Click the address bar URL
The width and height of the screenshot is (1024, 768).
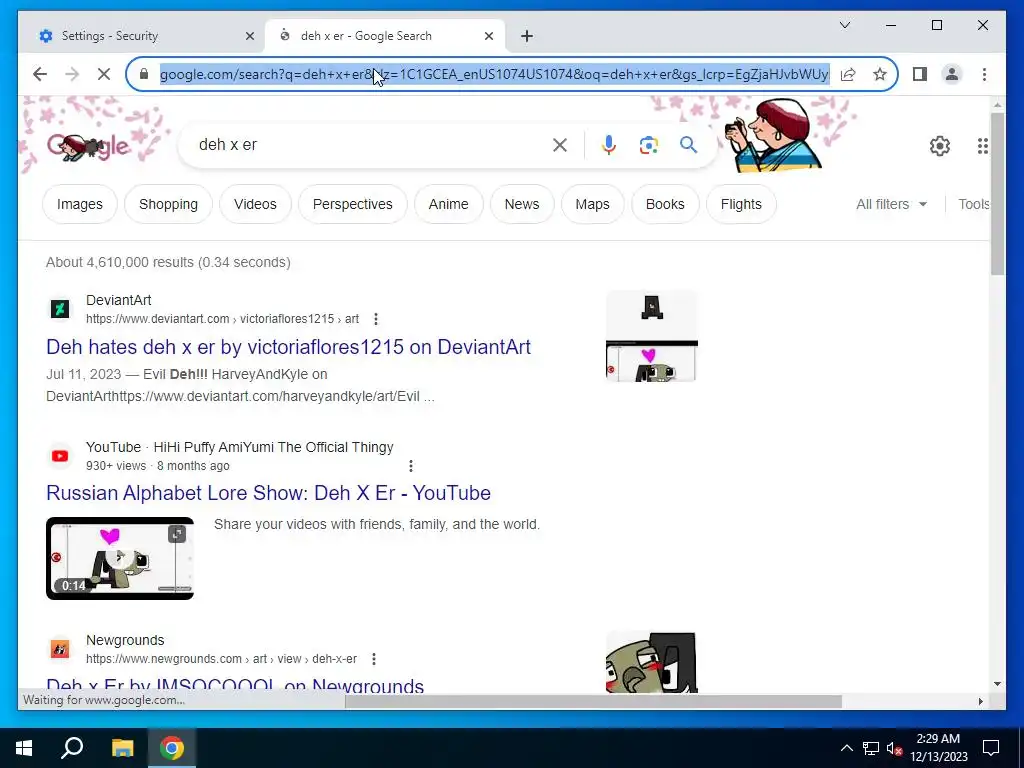pos(494,74)
